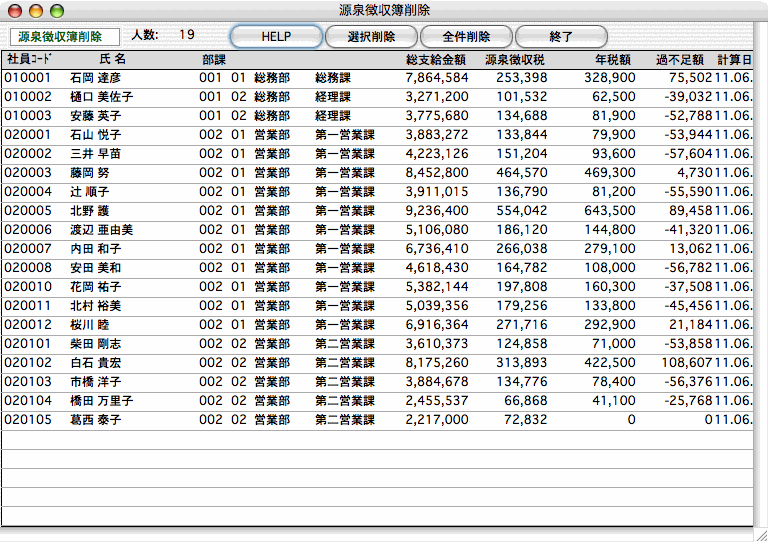Click 第二営業課 in 柴田 剛志 row
Image resolution: width=768 pixels, height=542 pixels.
pyautogui.click(x=344, y=344)
